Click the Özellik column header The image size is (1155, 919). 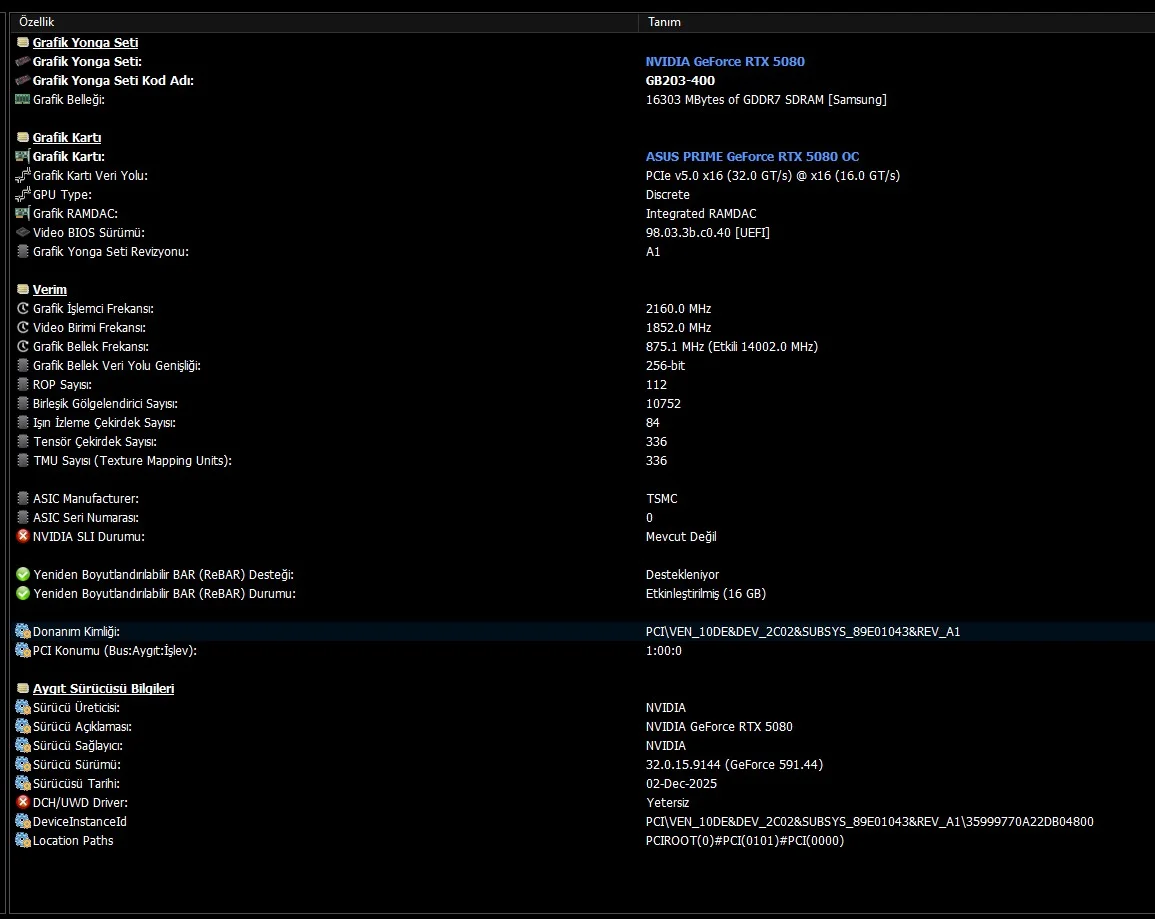(37, 22)
